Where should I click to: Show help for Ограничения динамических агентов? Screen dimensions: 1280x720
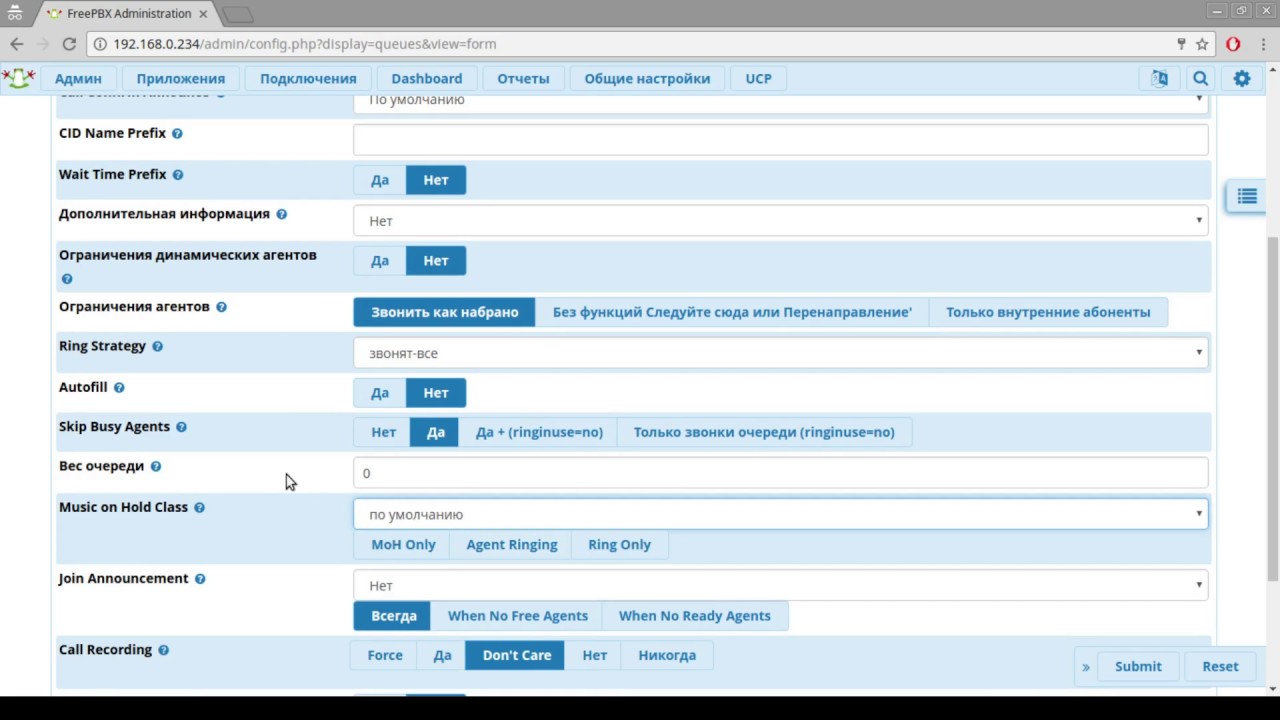67,279
